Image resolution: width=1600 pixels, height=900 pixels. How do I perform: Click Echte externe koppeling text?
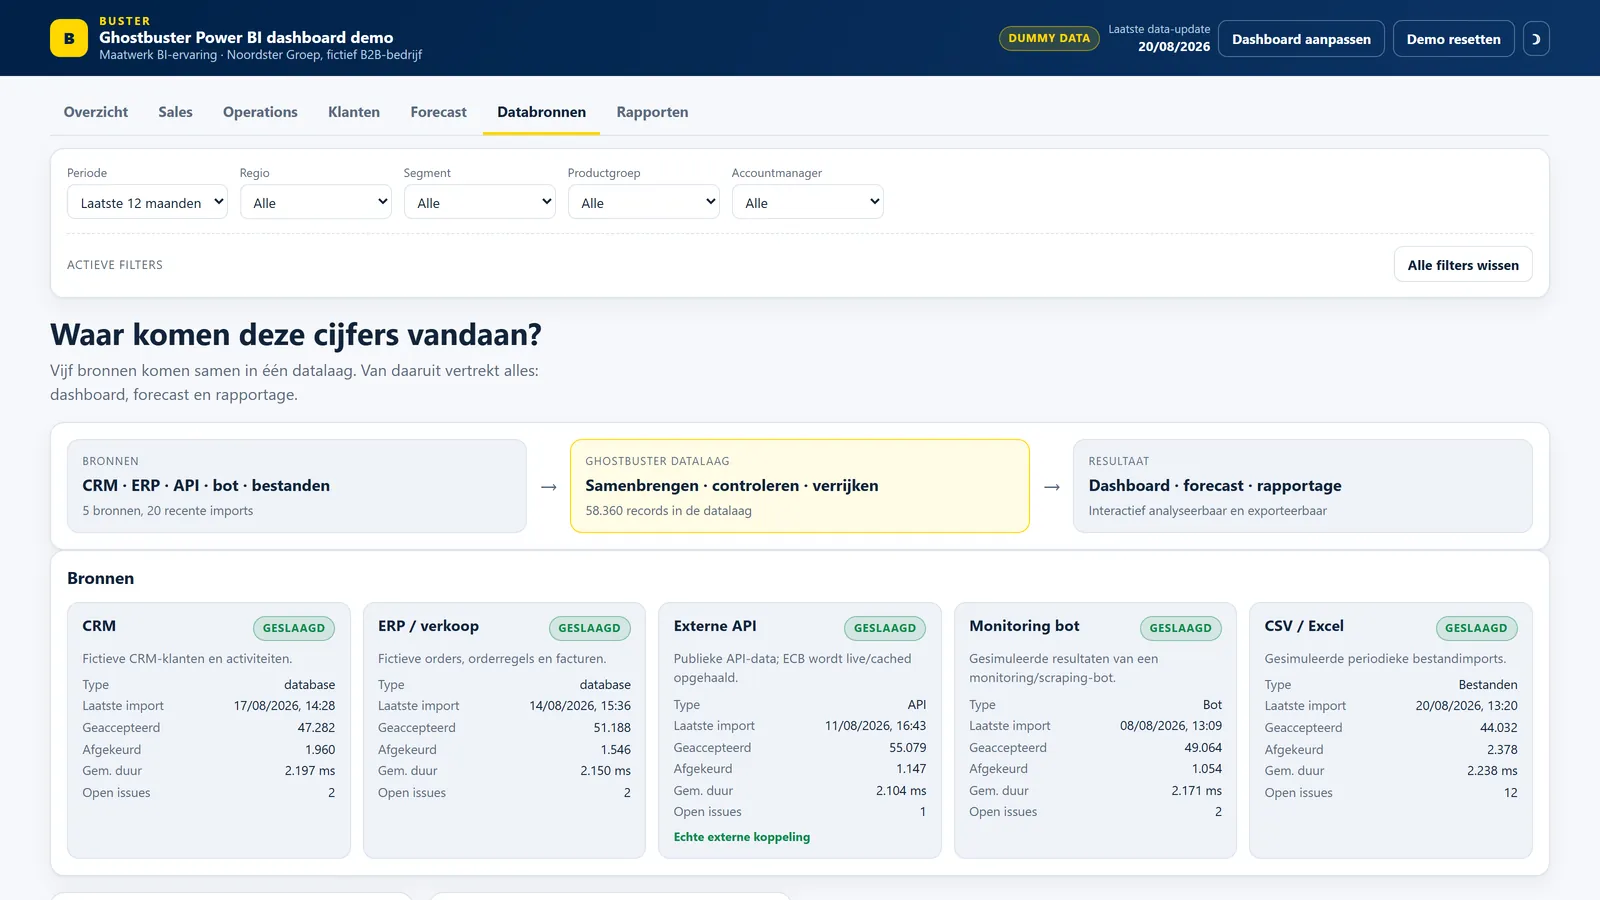click(x=742, y=837)
